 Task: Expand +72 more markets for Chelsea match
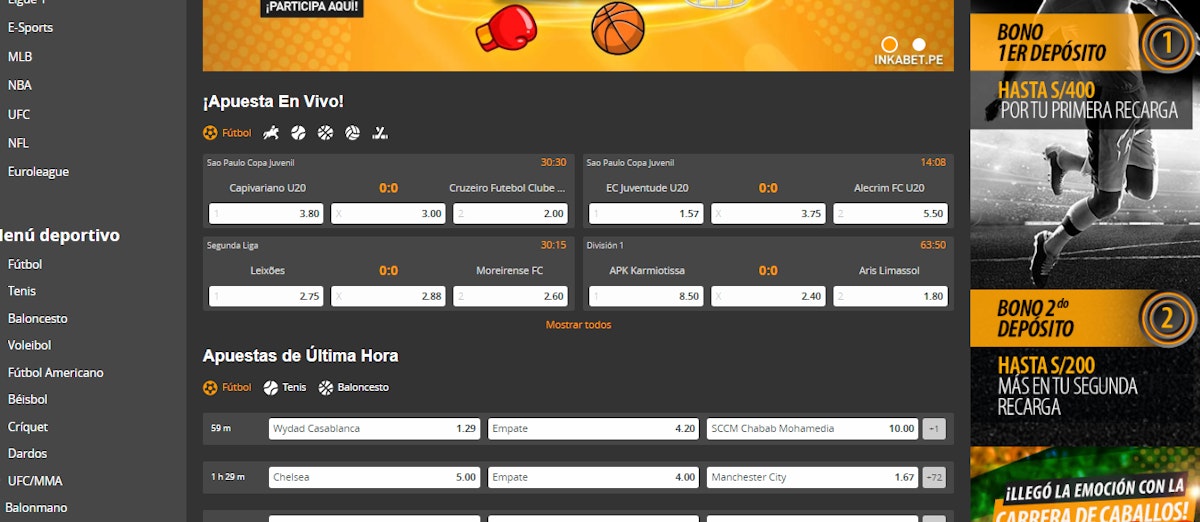[933, 478]
